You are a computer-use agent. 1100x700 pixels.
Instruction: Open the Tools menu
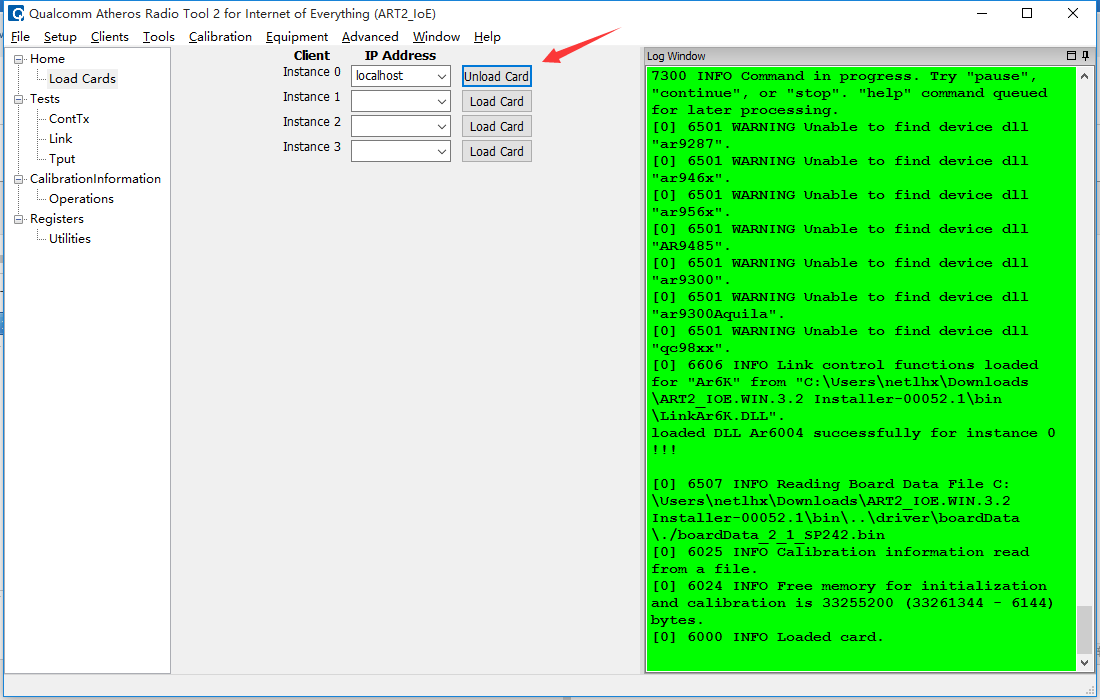(159, 36)
